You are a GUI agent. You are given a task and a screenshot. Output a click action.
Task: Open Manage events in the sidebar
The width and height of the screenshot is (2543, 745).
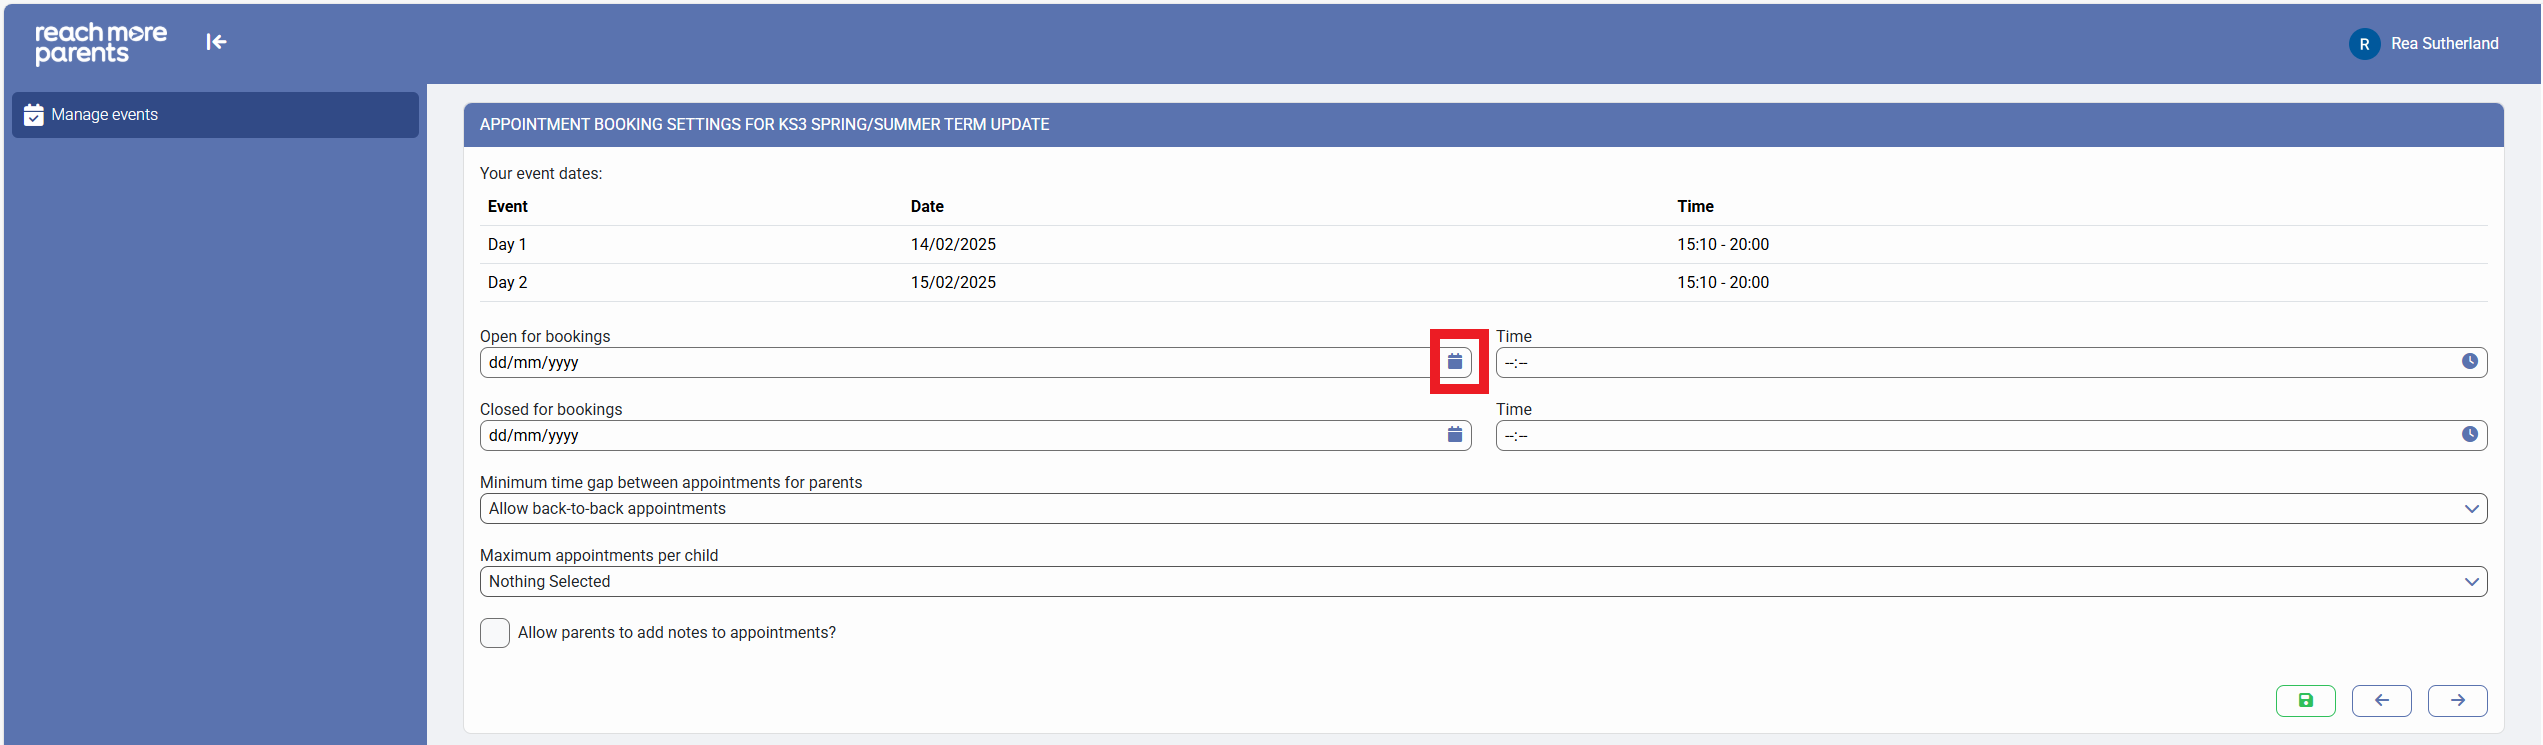click(215, 115)
